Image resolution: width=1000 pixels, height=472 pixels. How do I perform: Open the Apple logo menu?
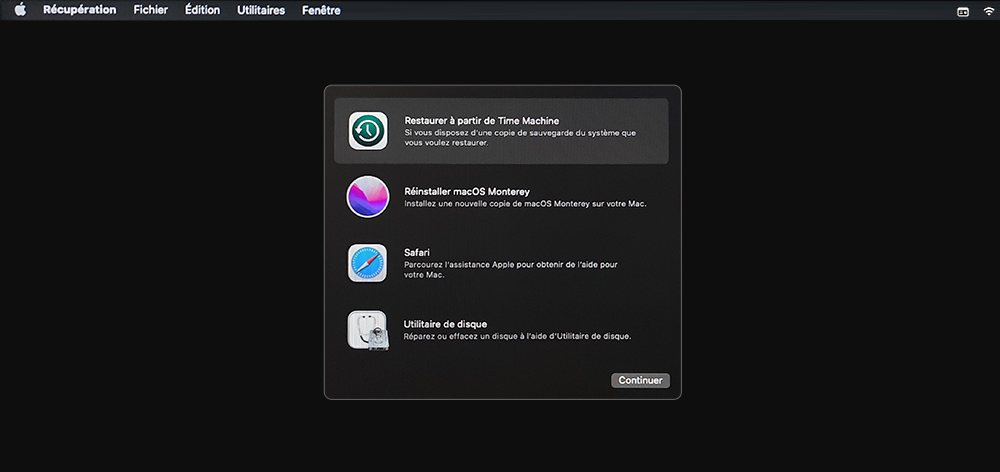pos(20,10)
